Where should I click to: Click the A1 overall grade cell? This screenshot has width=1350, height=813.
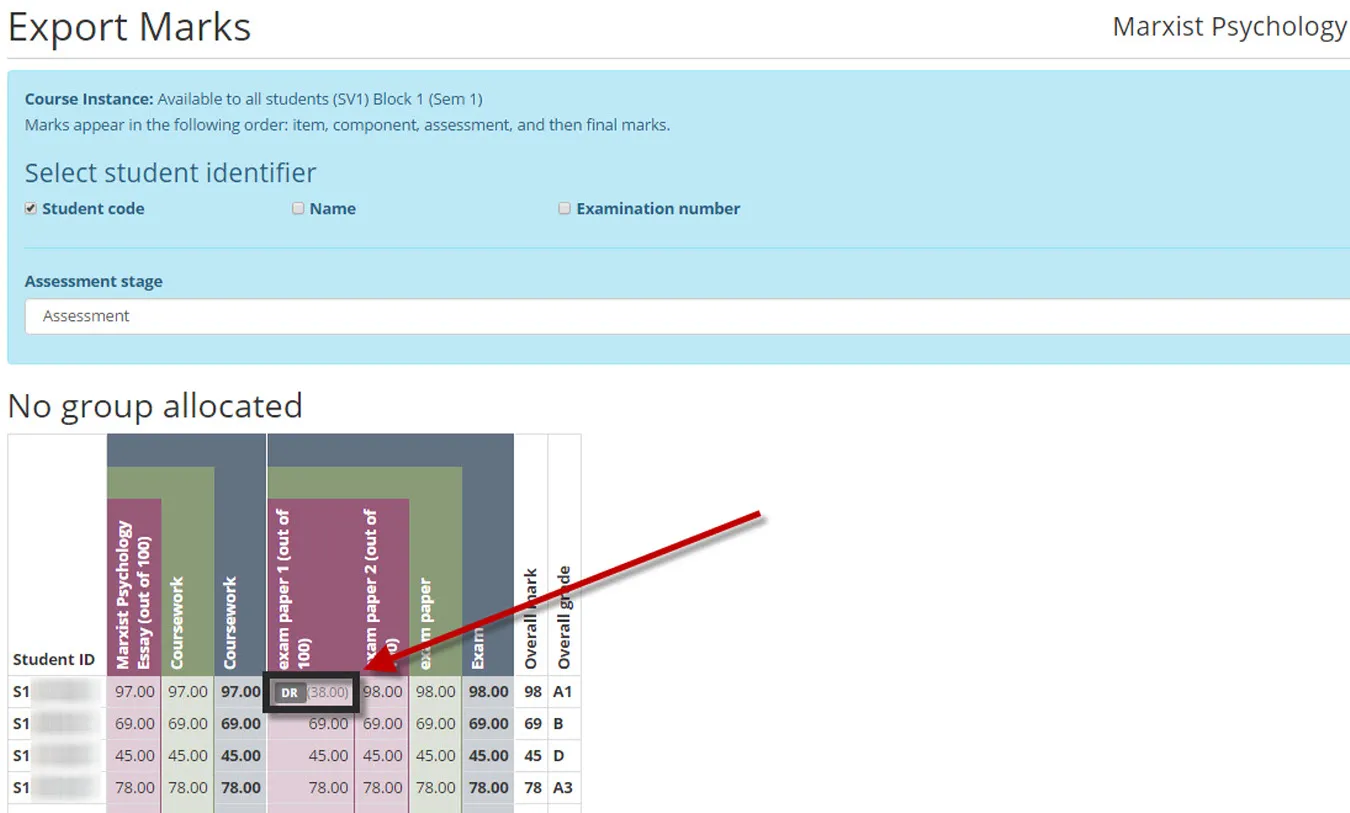tap(562, 691)
